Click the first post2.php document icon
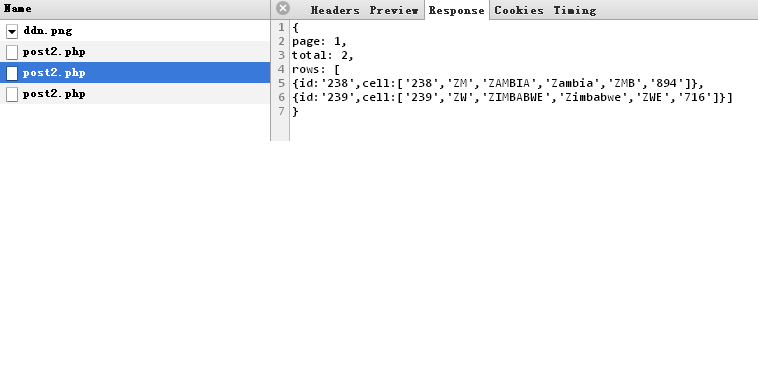The height and width of the screenshot is (384, 758). click(12, 52)
